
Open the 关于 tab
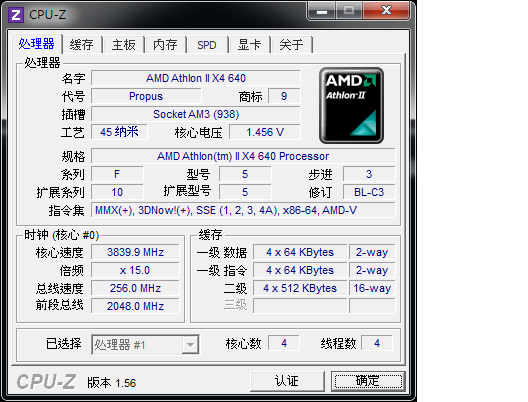pos(291,44)
